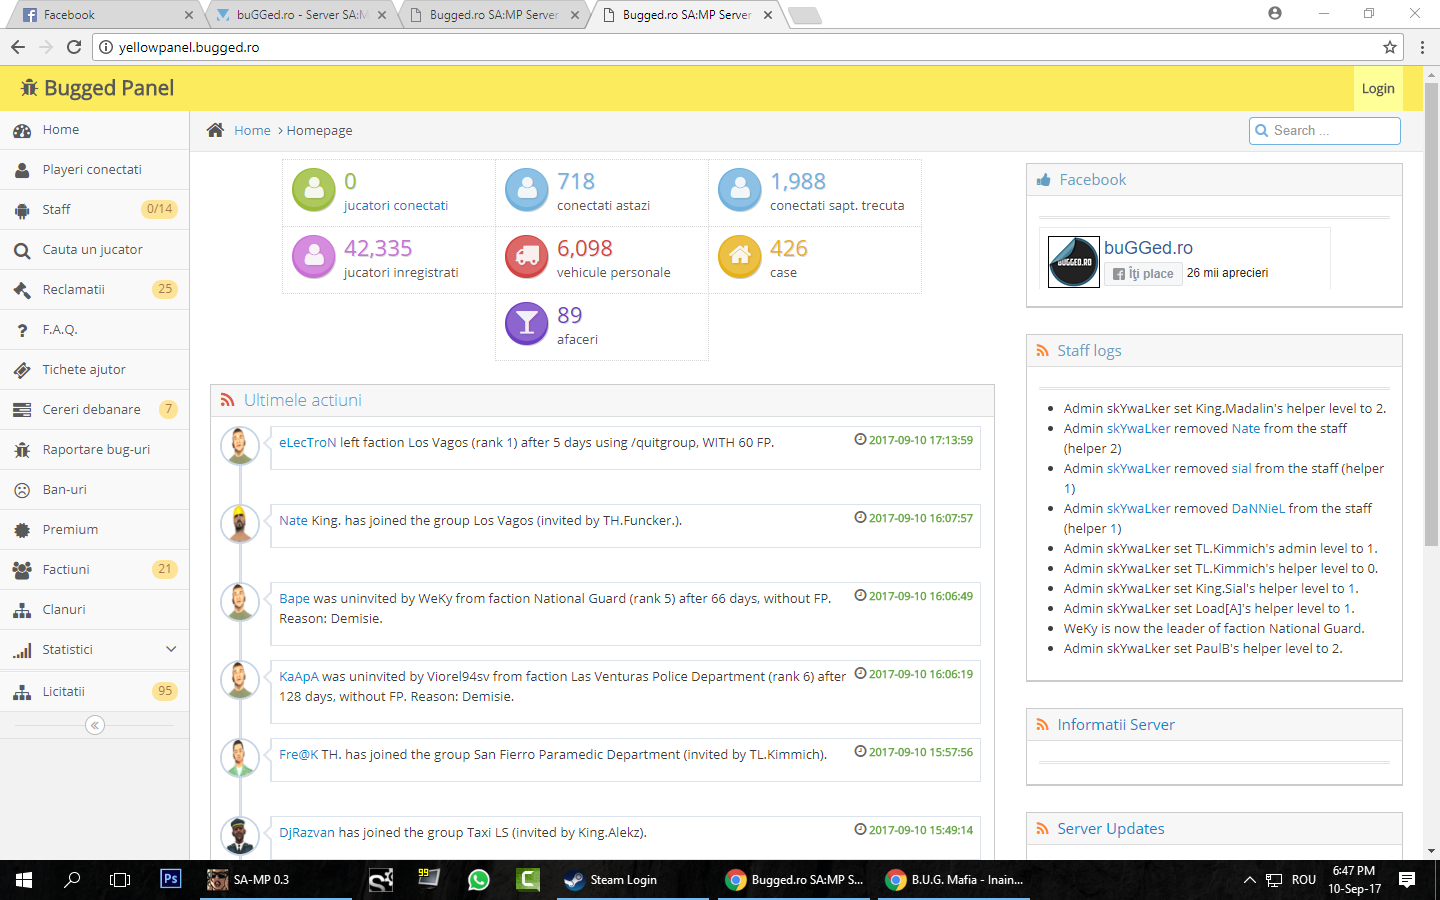The width and height of the screenshot is (1440, 900).
Task: Click the DaNNieL staff log link
Action: tap(1258, 509)
